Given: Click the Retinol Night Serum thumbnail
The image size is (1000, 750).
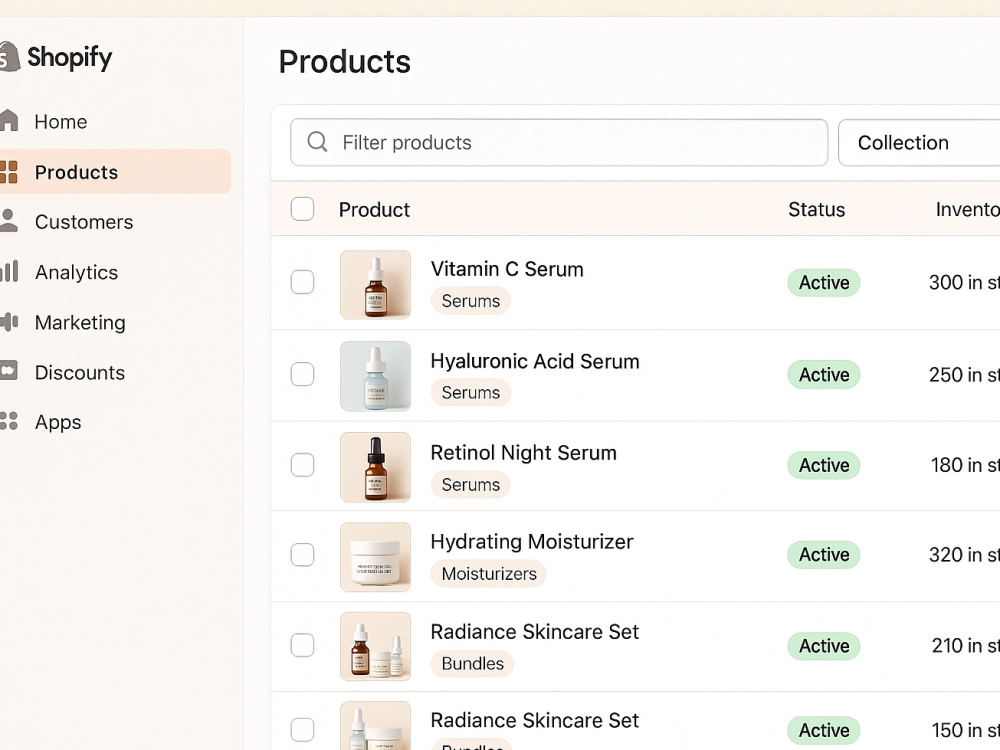Looking at the screenshot, I should (375, 467).
